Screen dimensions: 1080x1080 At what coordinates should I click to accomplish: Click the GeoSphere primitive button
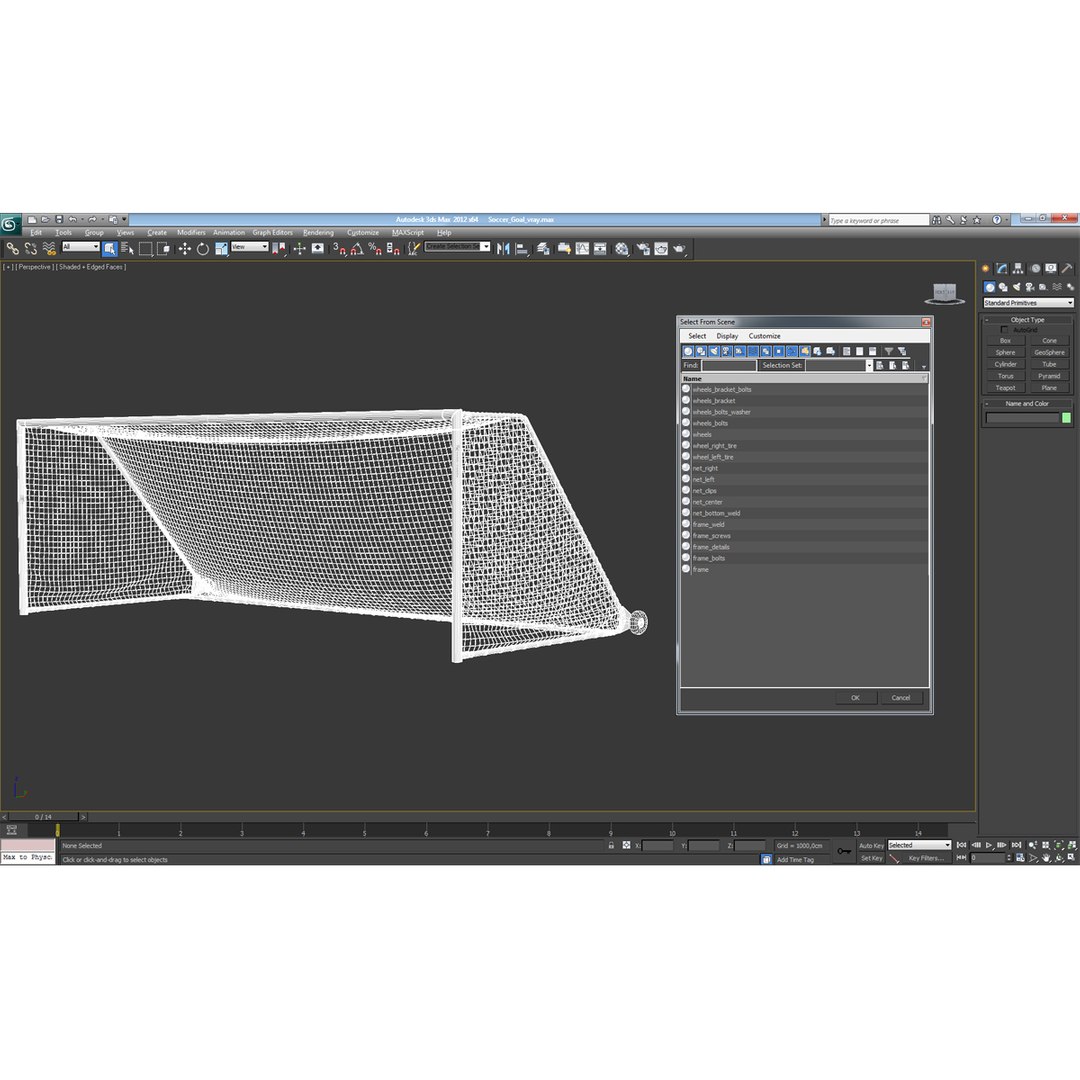[1049, 353]
